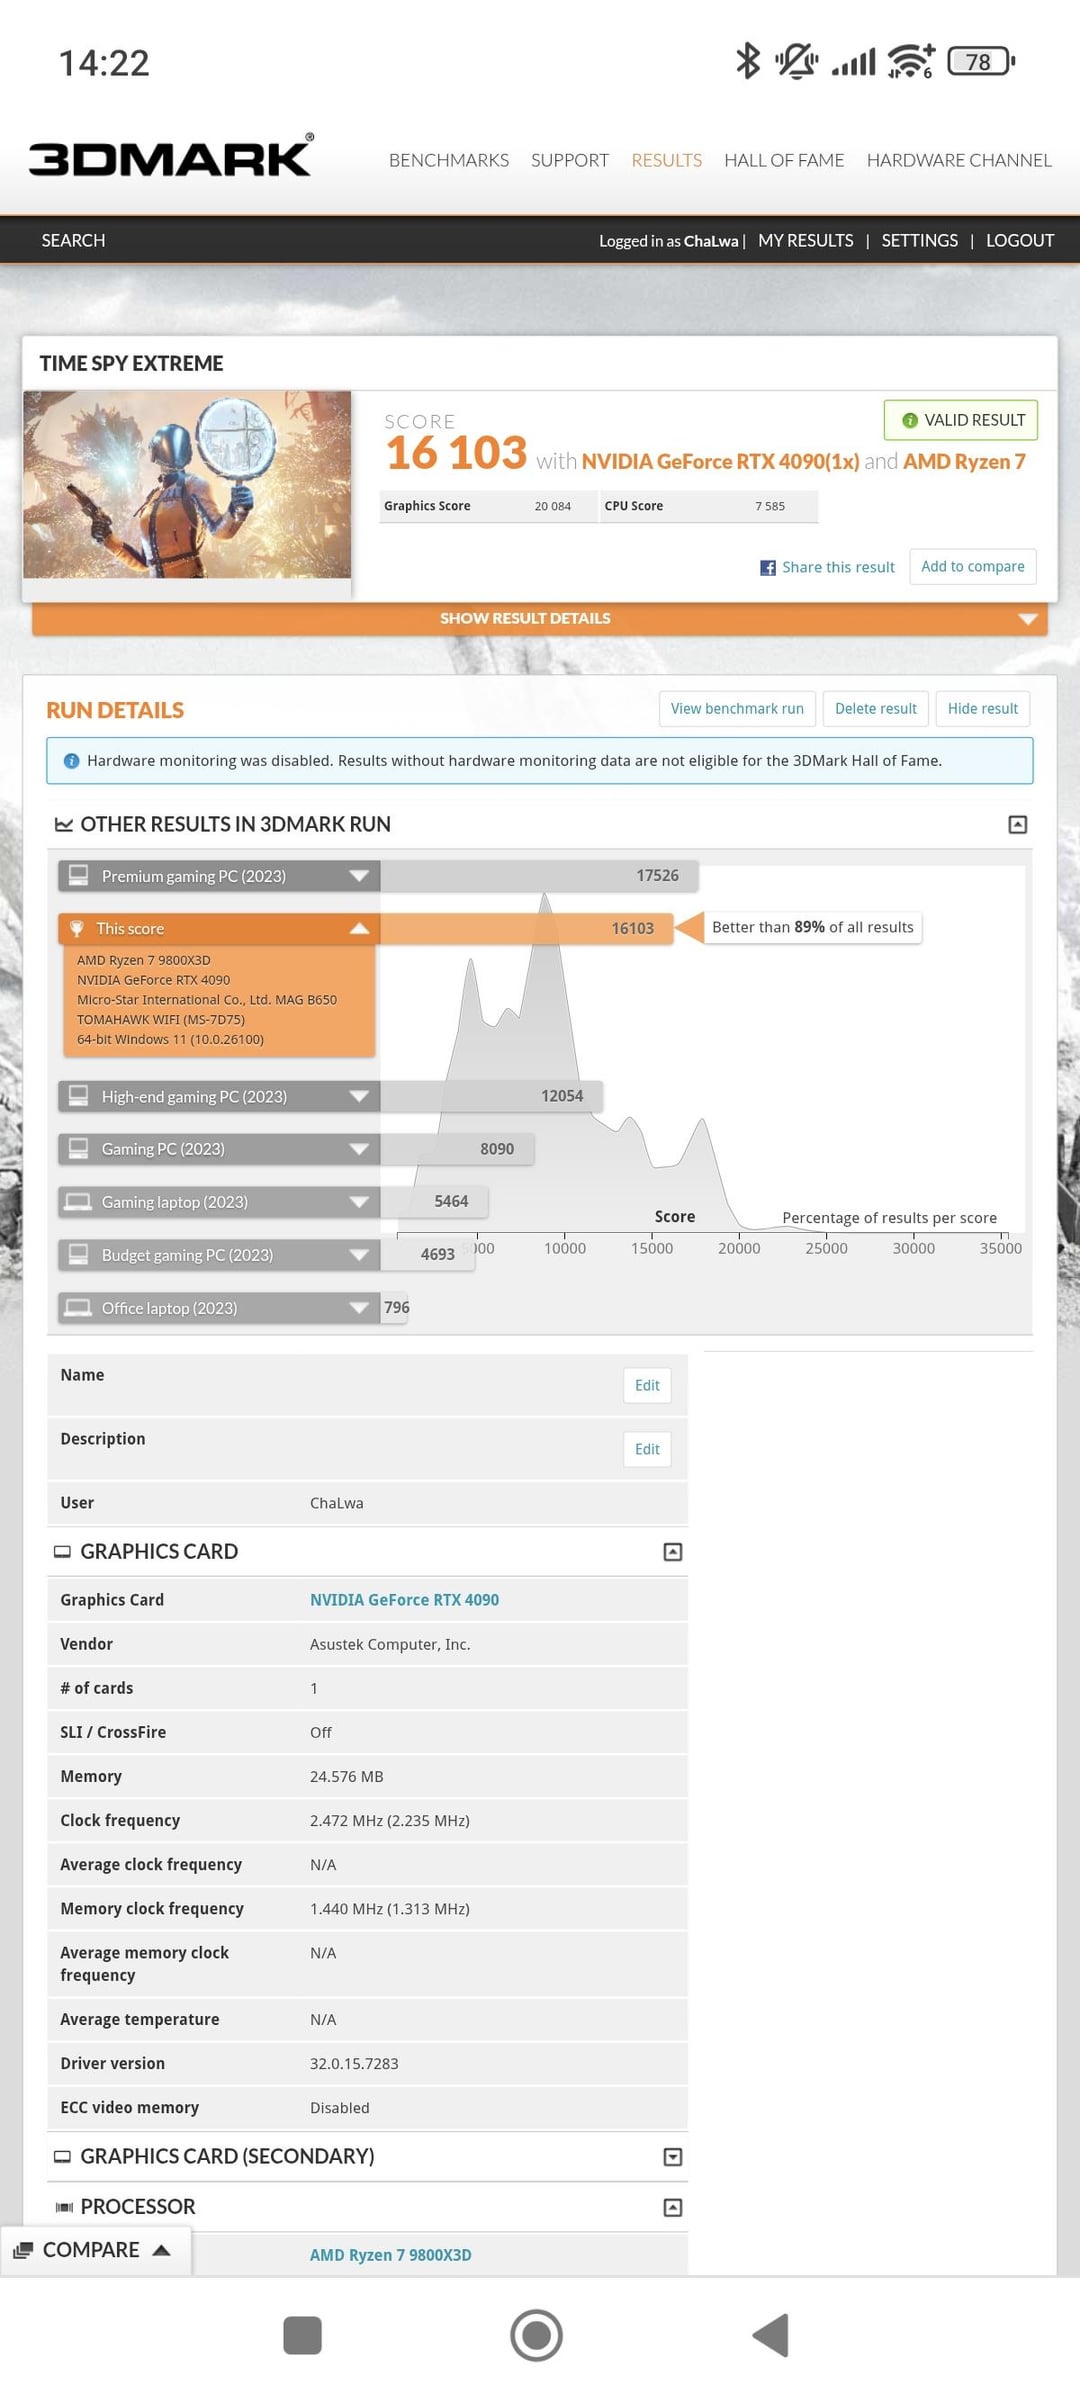This screenshot has height=2403, width=1080.
Task: Tap the Bluetooth status icon
Action: (x=748, y=61)
